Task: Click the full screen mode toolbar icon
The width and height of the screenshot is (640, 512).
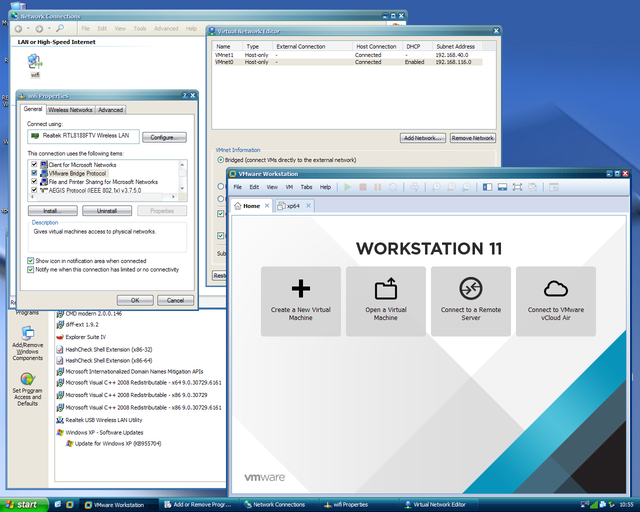Action: click(517, 187)
